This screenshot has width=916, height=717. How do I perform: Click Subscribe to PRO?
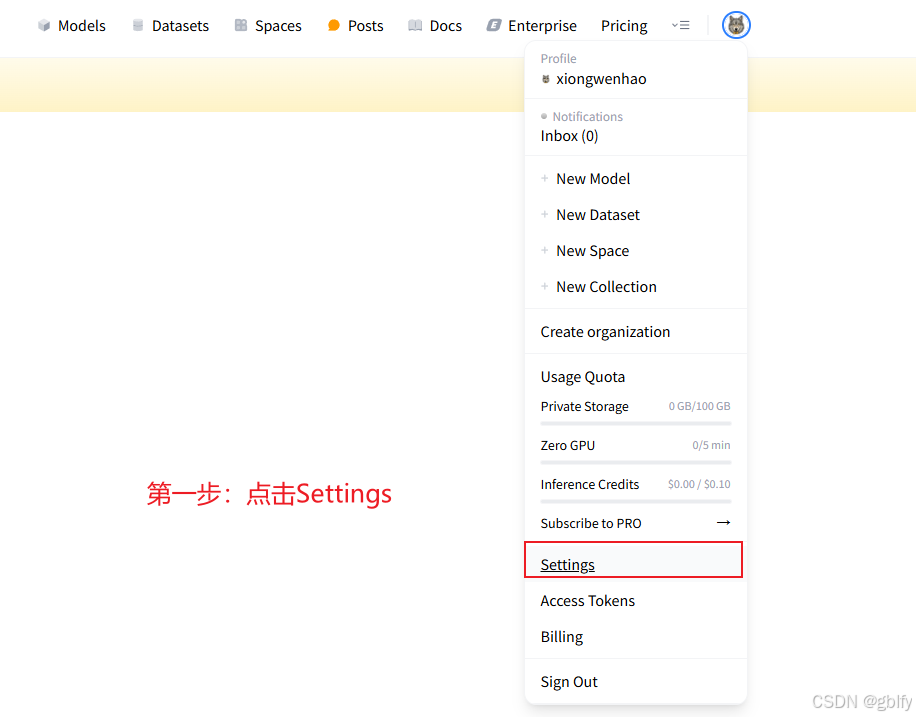(591, 523)
